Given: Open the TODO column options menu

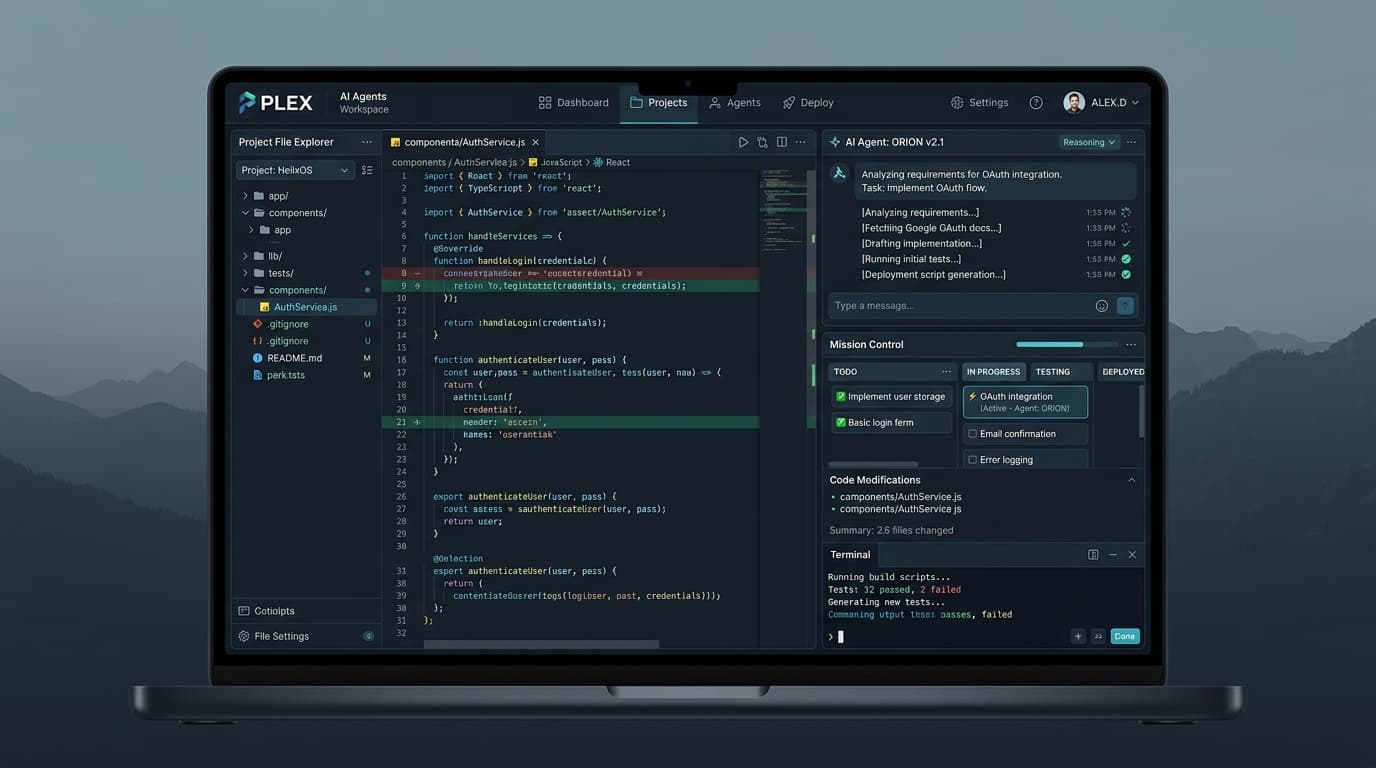Looking at the screenshot, I should click(x=946, y=372).
